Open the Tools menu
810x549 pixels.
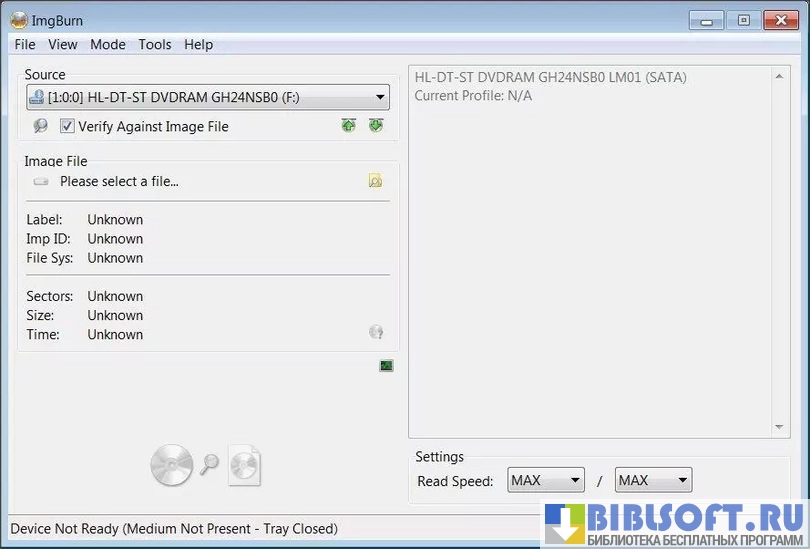155,44
